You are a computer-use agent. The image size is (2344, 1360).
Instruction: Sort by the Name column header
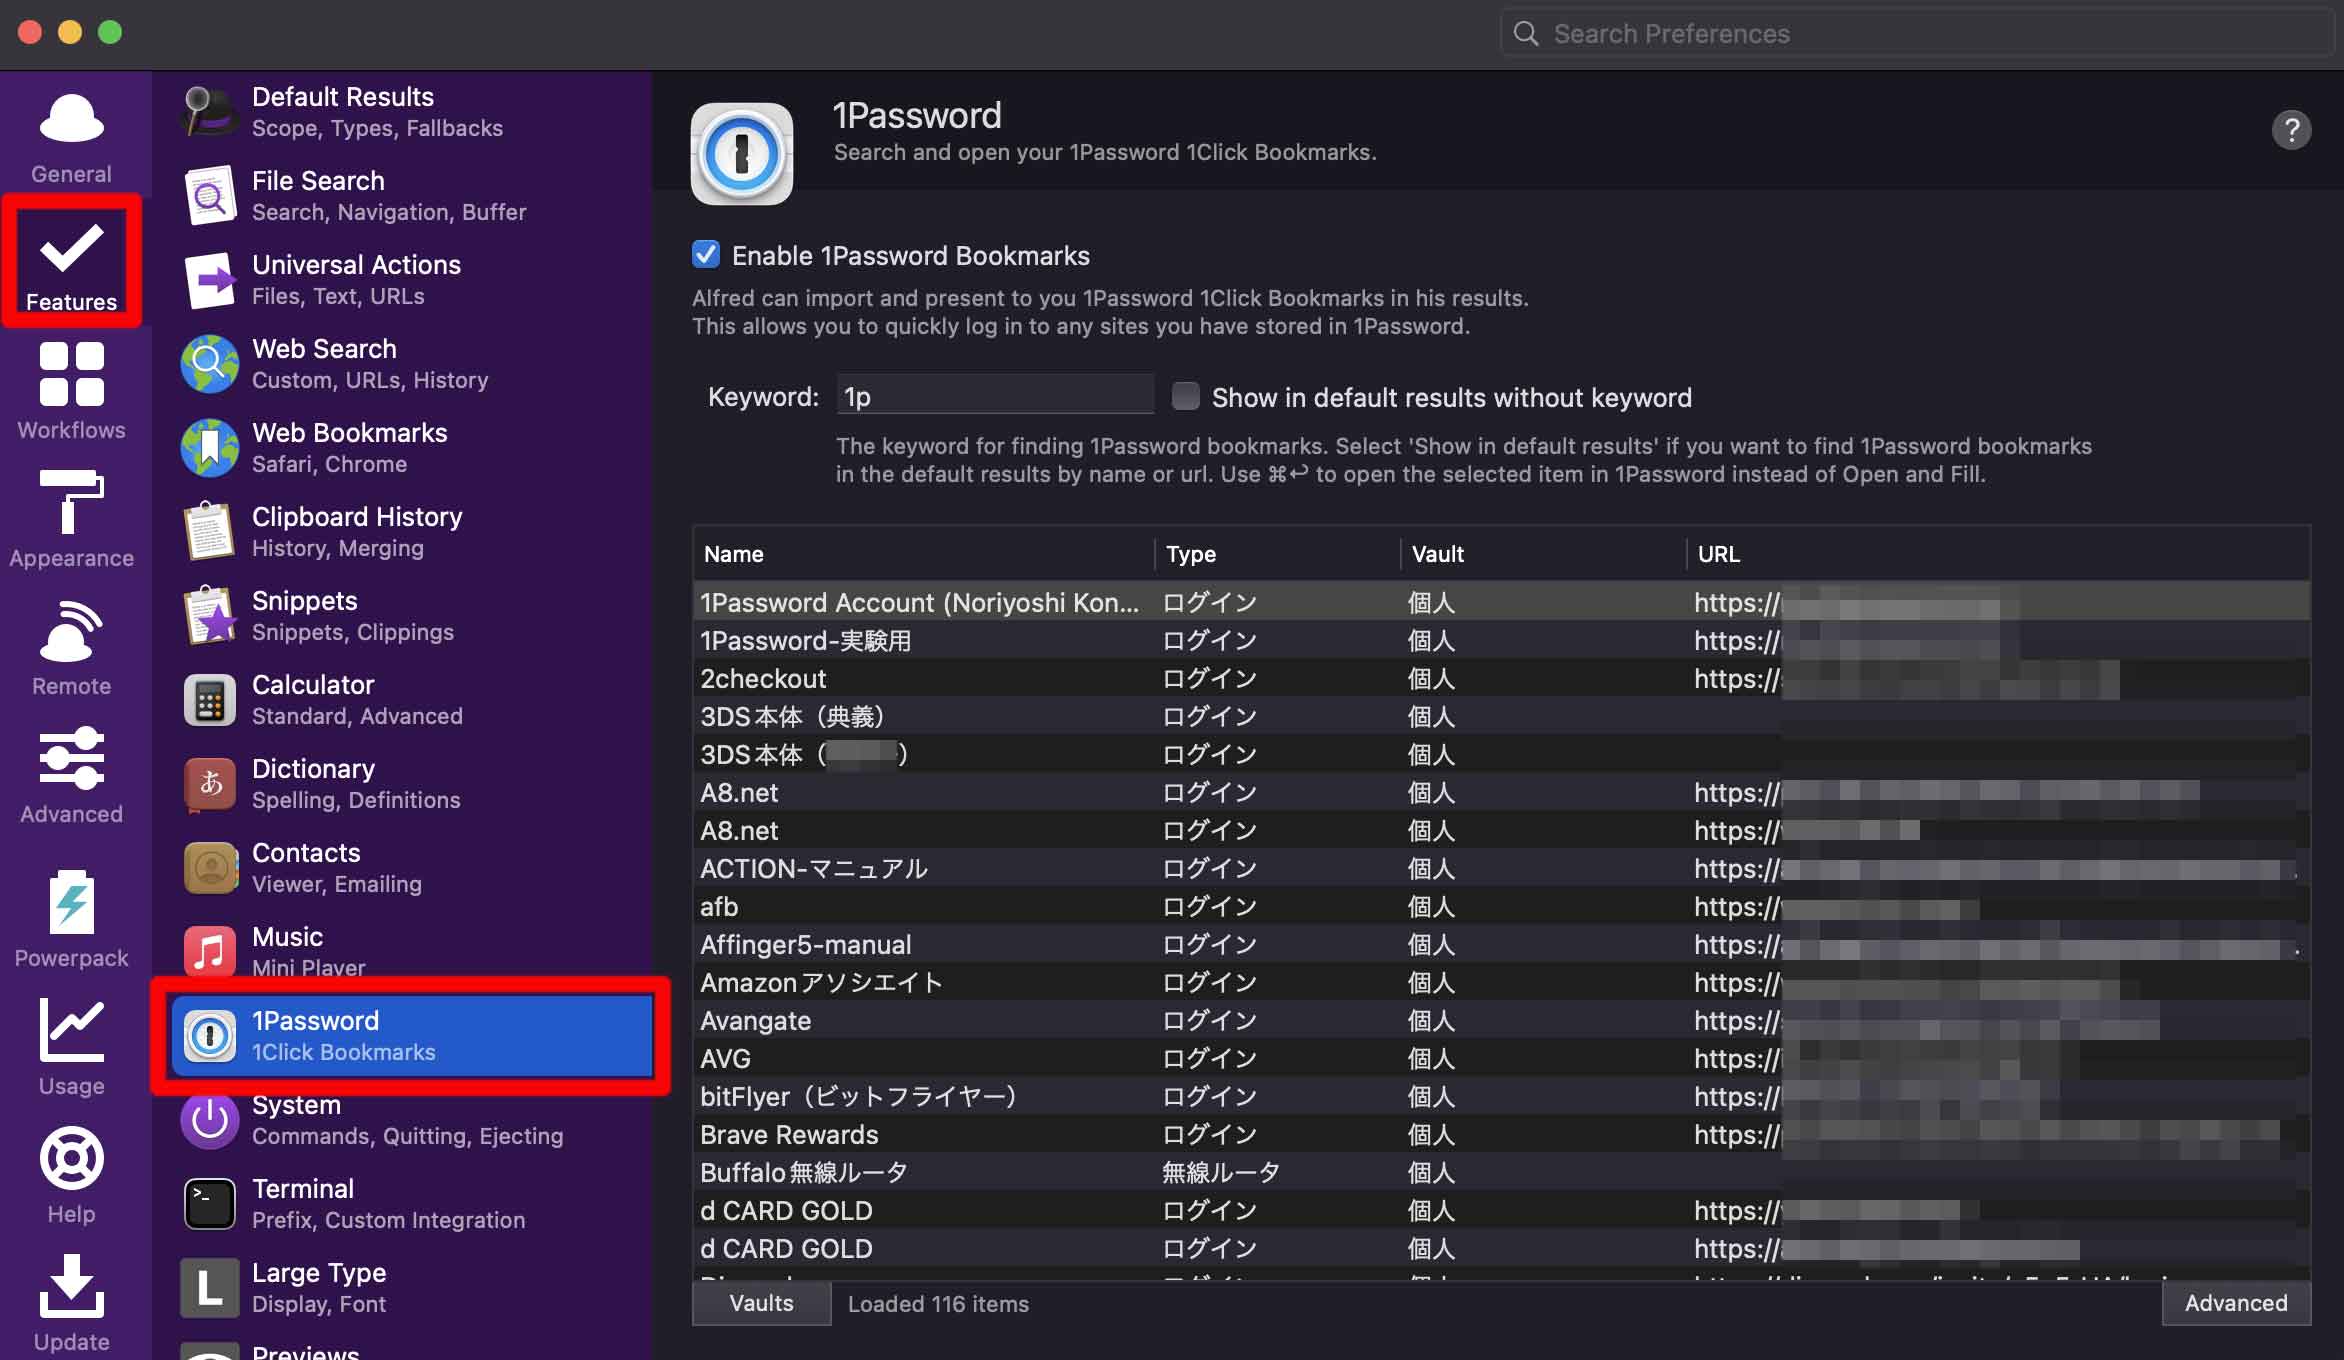pos(923,554)
